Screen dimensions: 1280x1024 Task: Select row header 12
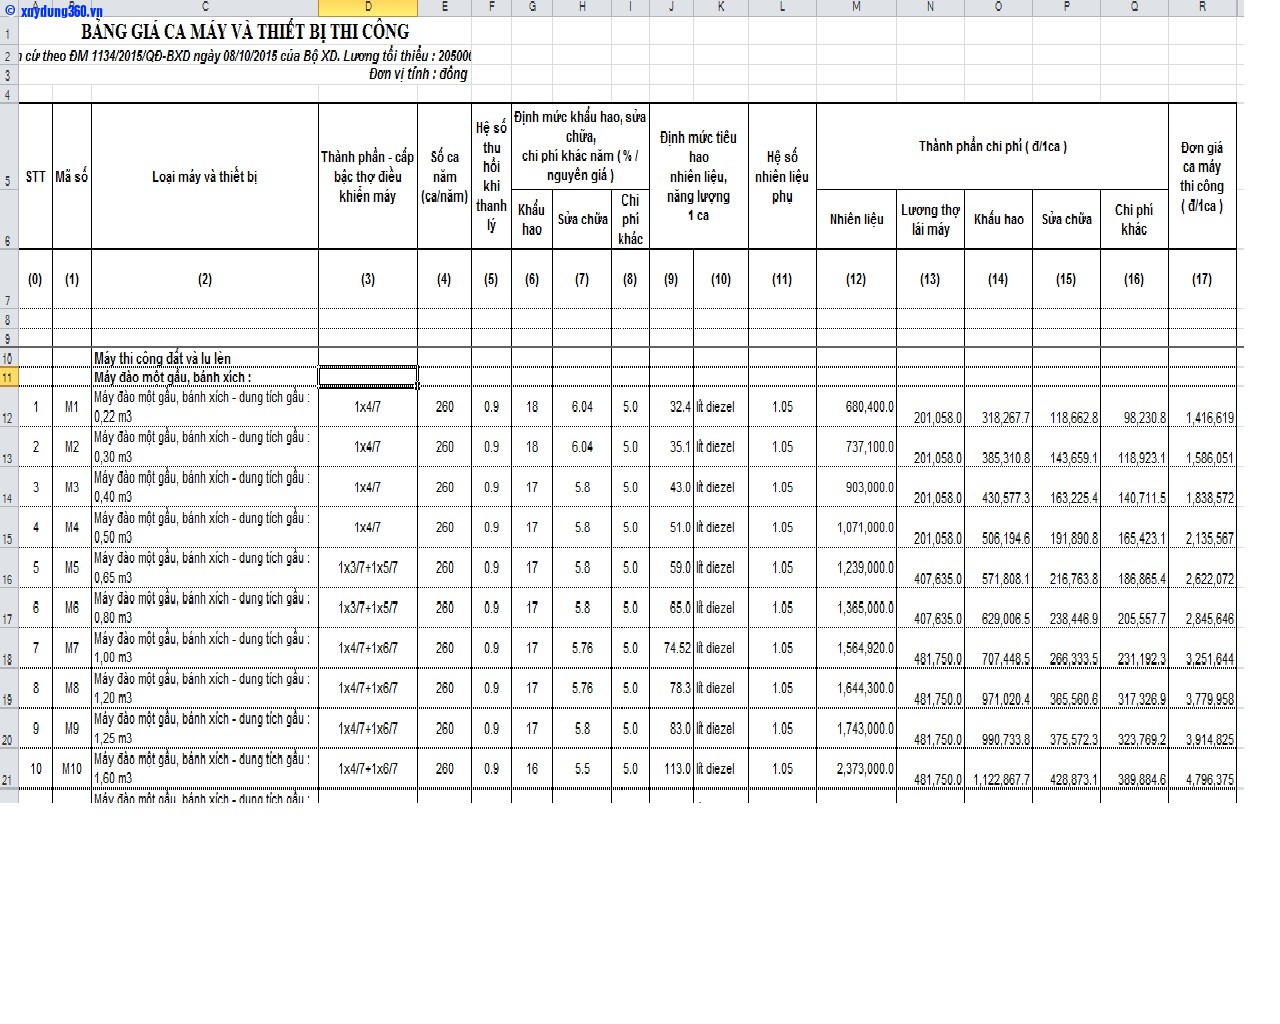pyautogui.click(x=8, y=407)
